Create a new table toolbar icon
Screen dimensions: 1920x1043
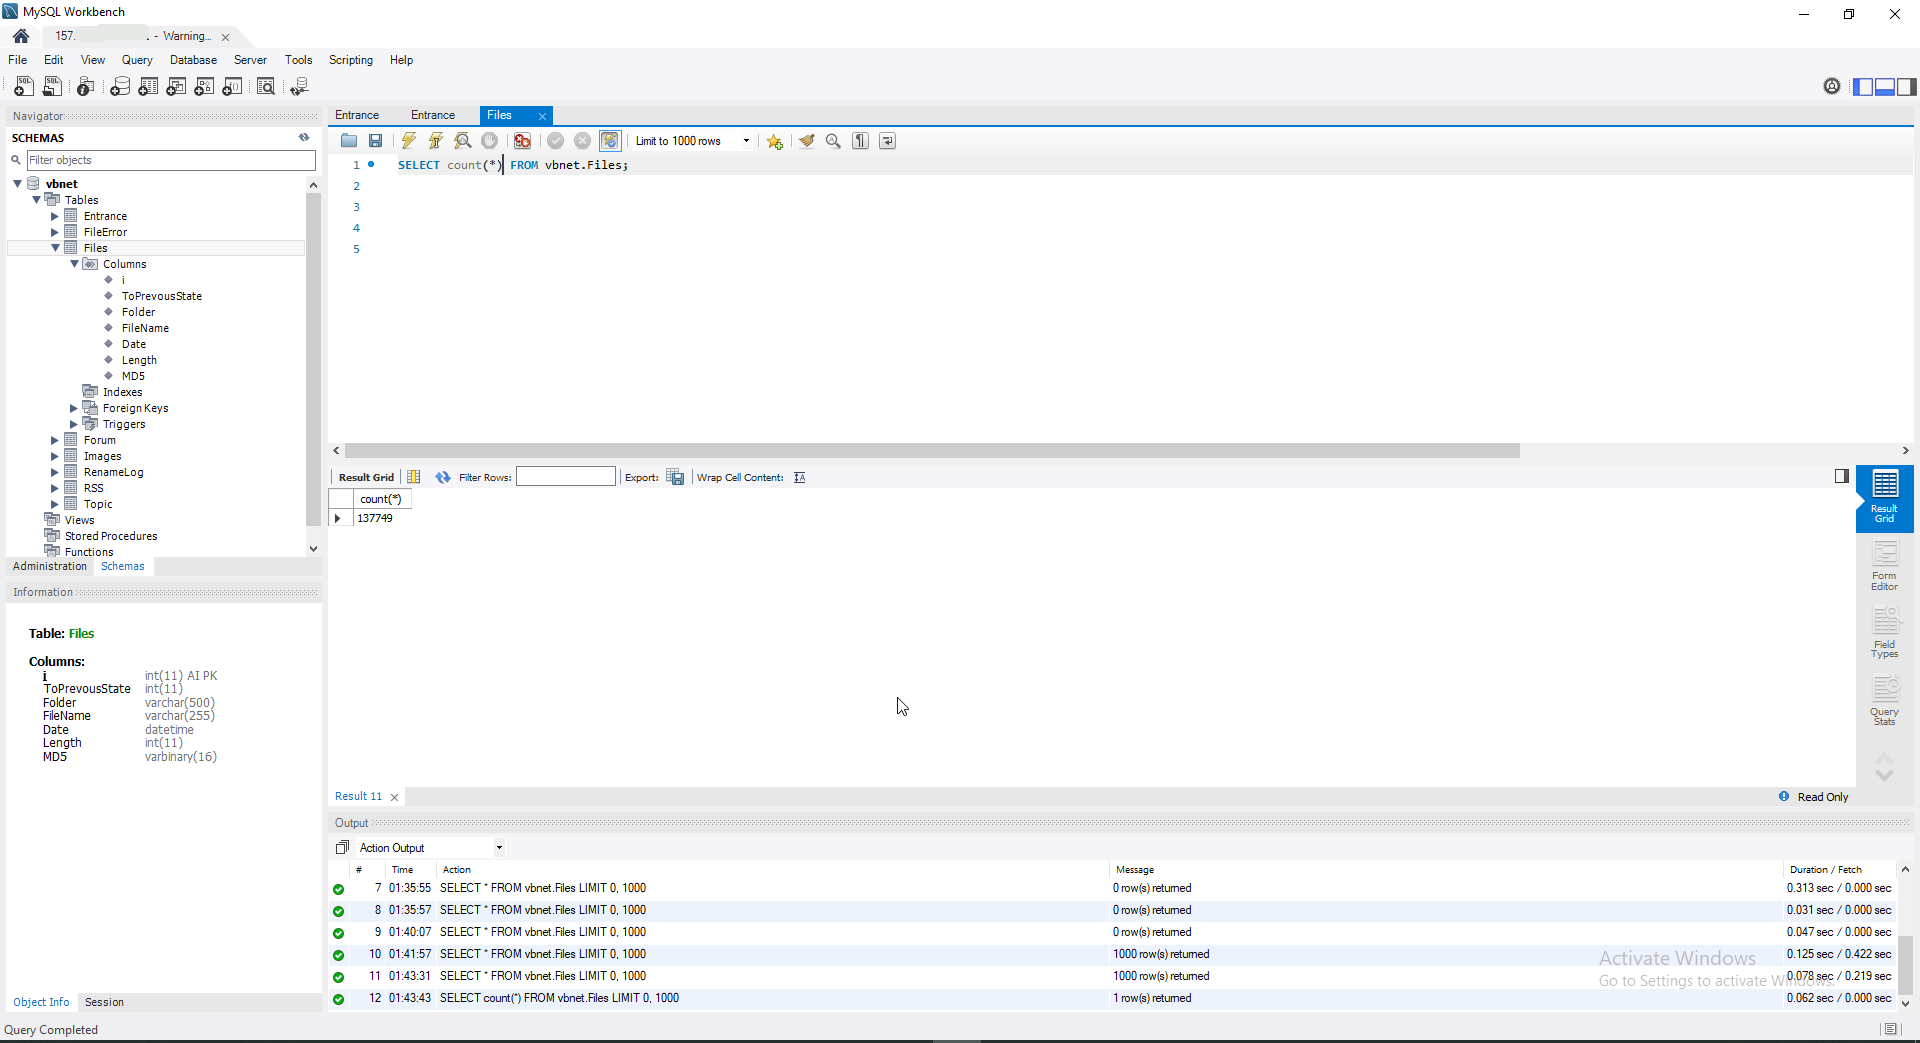pos(148,87)
